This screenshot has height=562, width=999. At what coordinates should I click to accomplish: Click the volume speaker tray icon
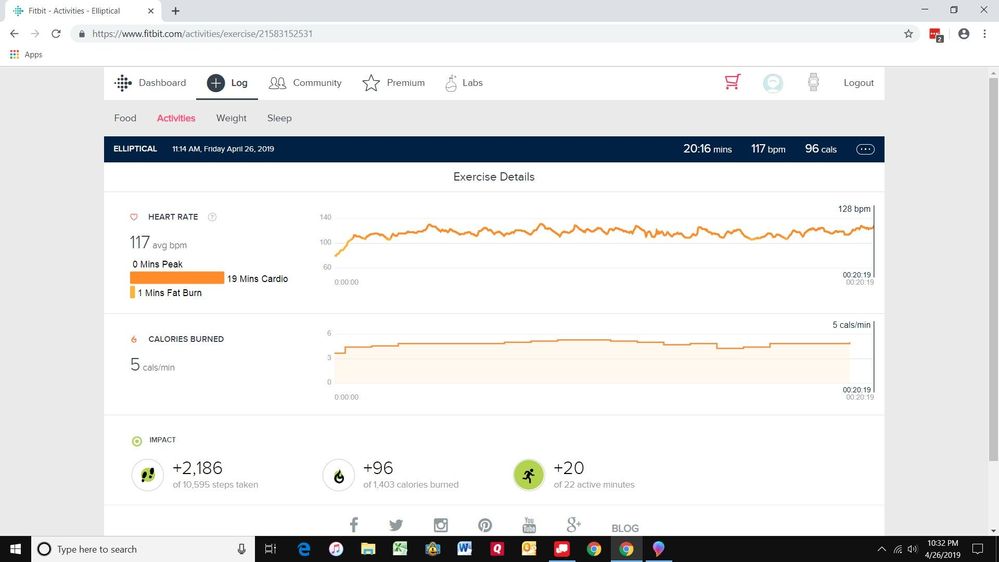(912, 549)
